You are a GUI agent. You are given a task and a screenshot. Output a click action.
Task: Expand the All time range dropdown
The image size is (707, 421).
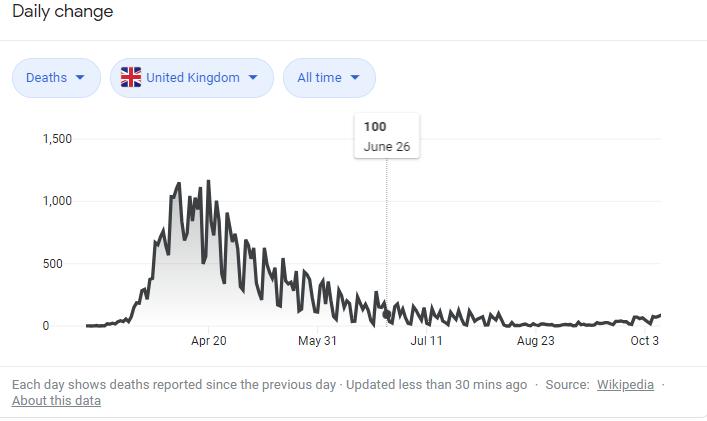coord(329,78)
